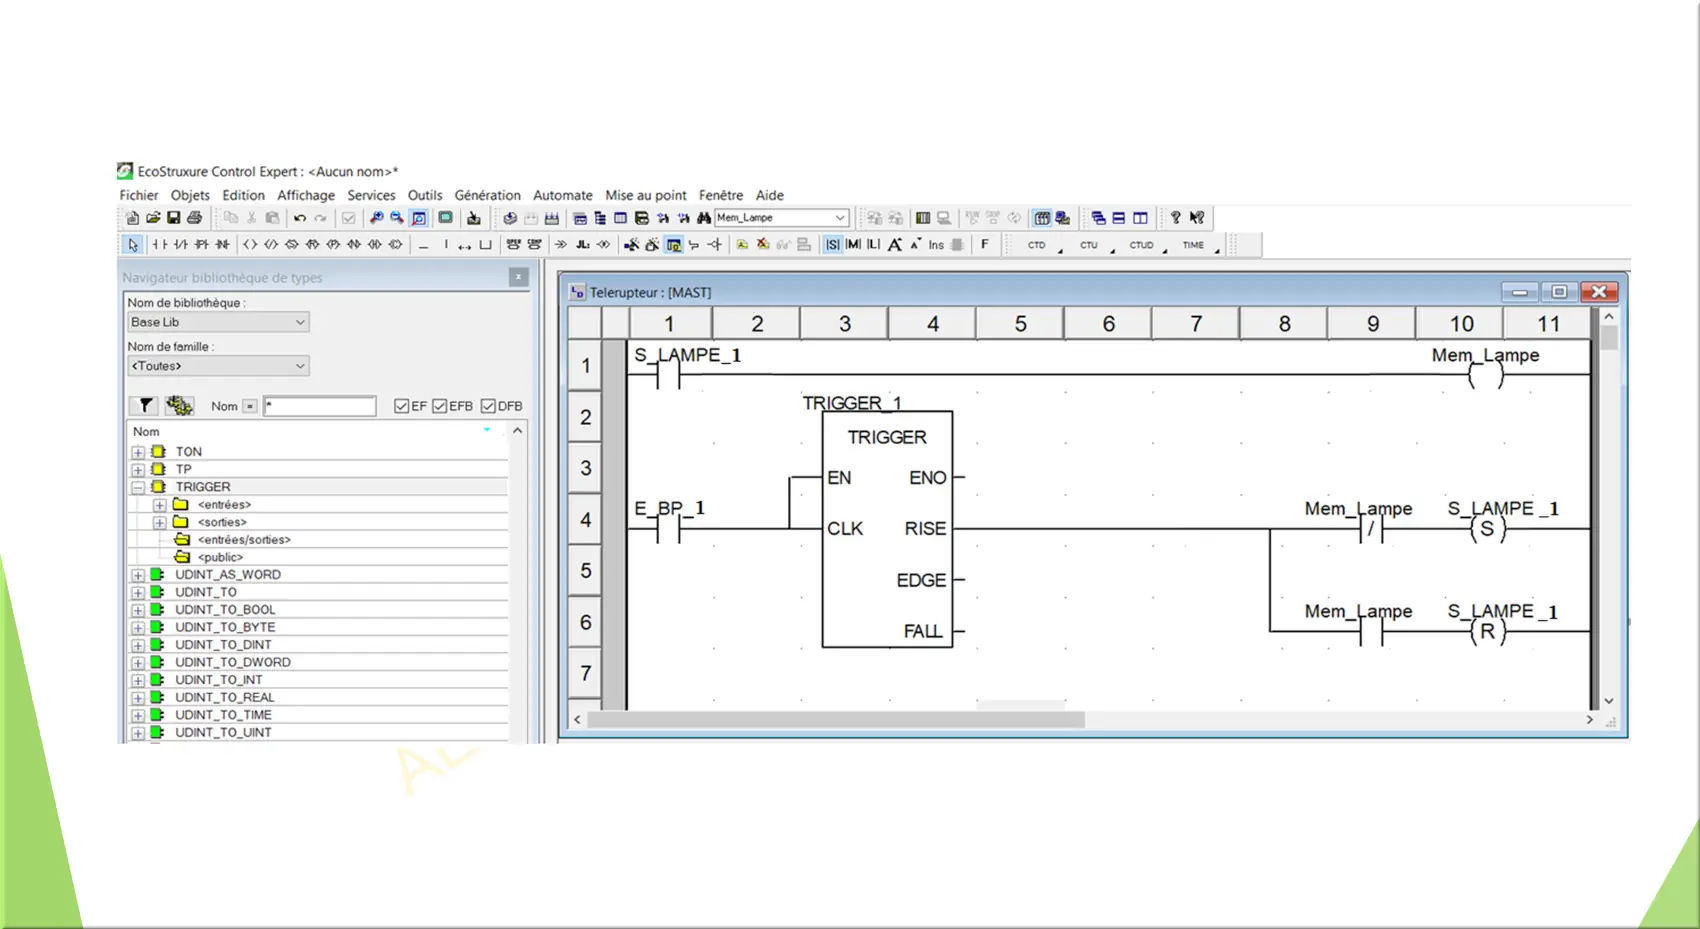The width and height of the screenshot is (1700, 929).
Task: Insert a vertical connection line
Action: (446, 245)
